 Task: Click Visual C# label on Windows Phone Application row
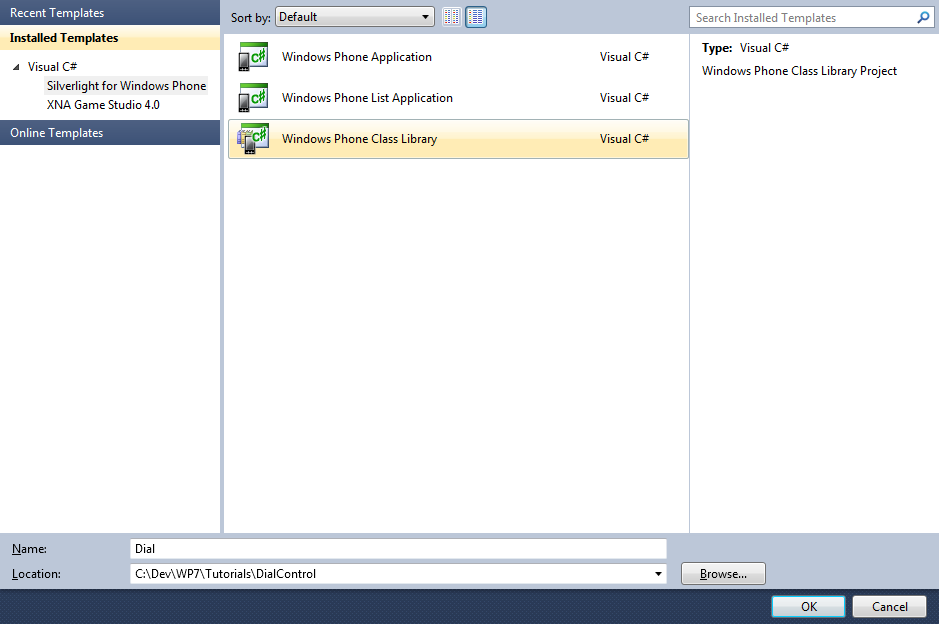coord(624,57)
